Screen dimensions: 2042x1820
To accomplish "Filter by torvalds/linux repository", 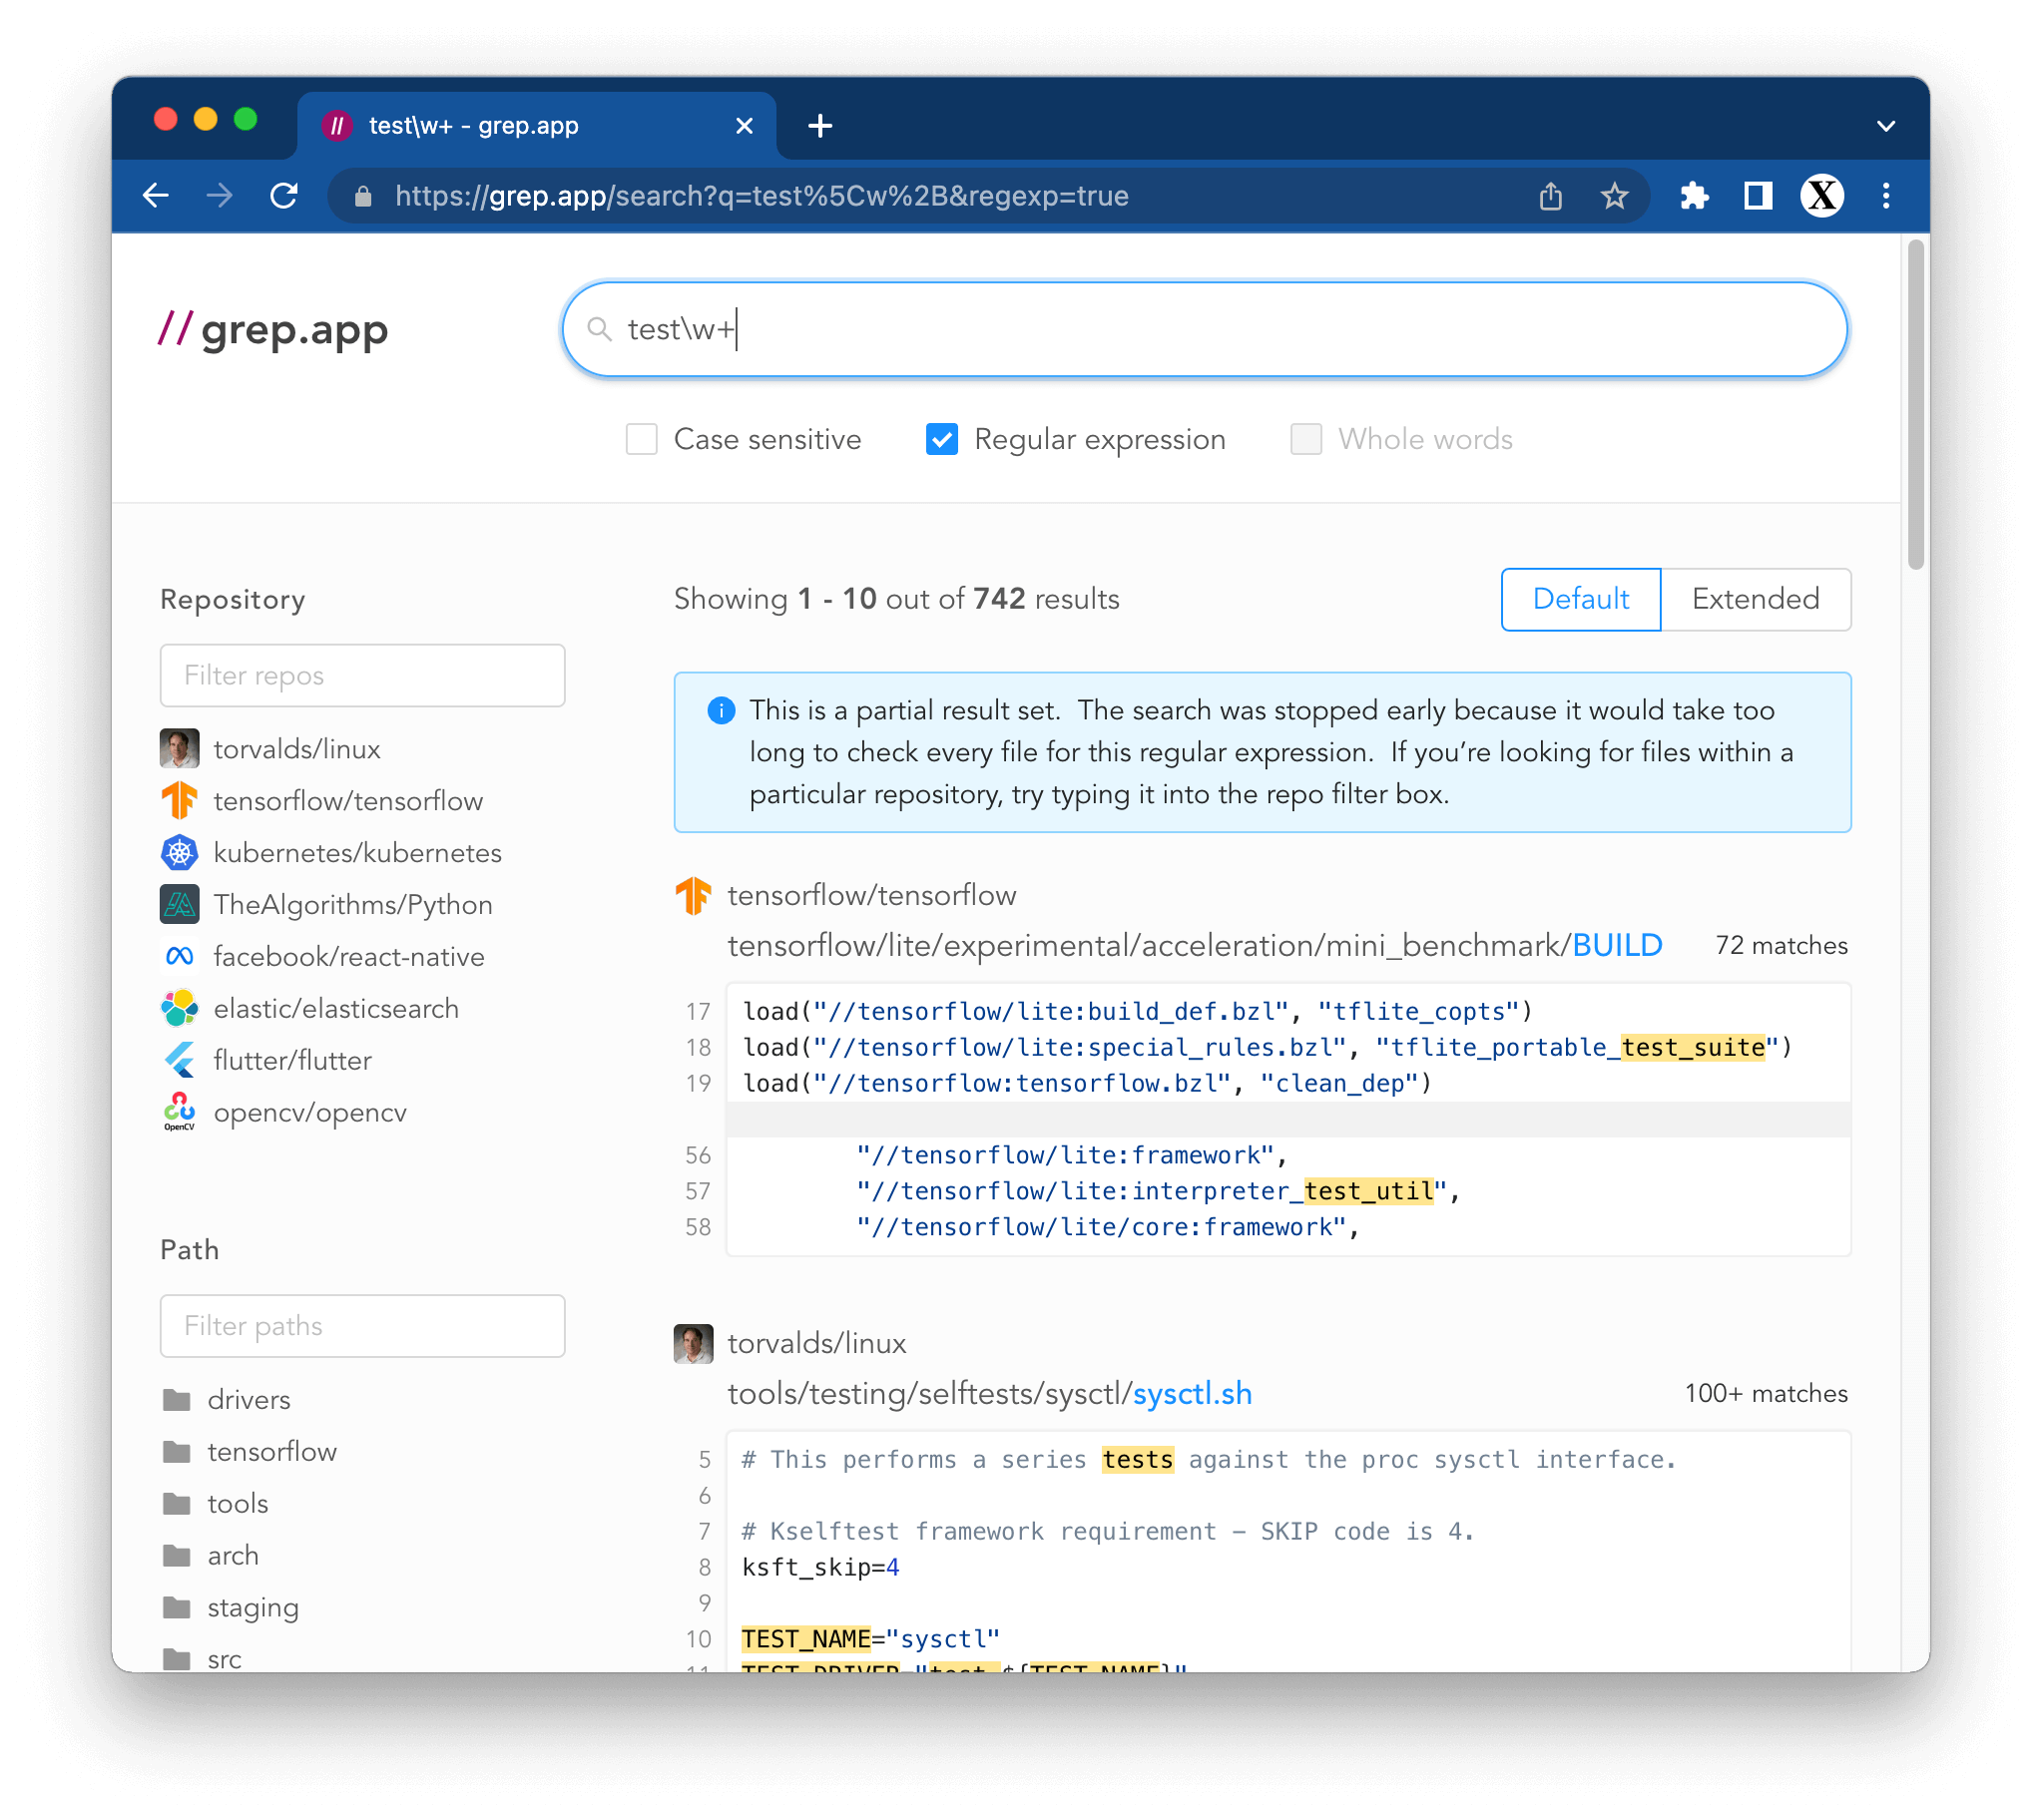I will click(297, 749).
